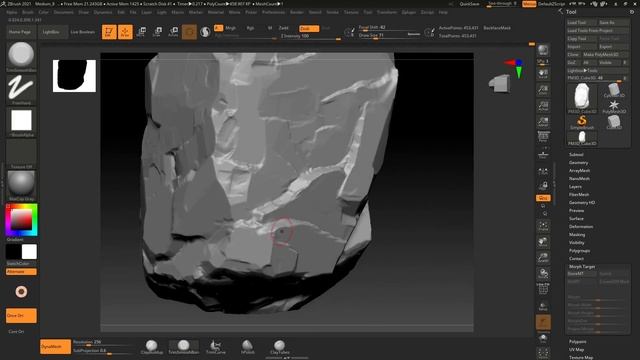Toggle the Mrgb button
Screen dimensions: 640x360
pyautogui.click(x=231, y=28)
